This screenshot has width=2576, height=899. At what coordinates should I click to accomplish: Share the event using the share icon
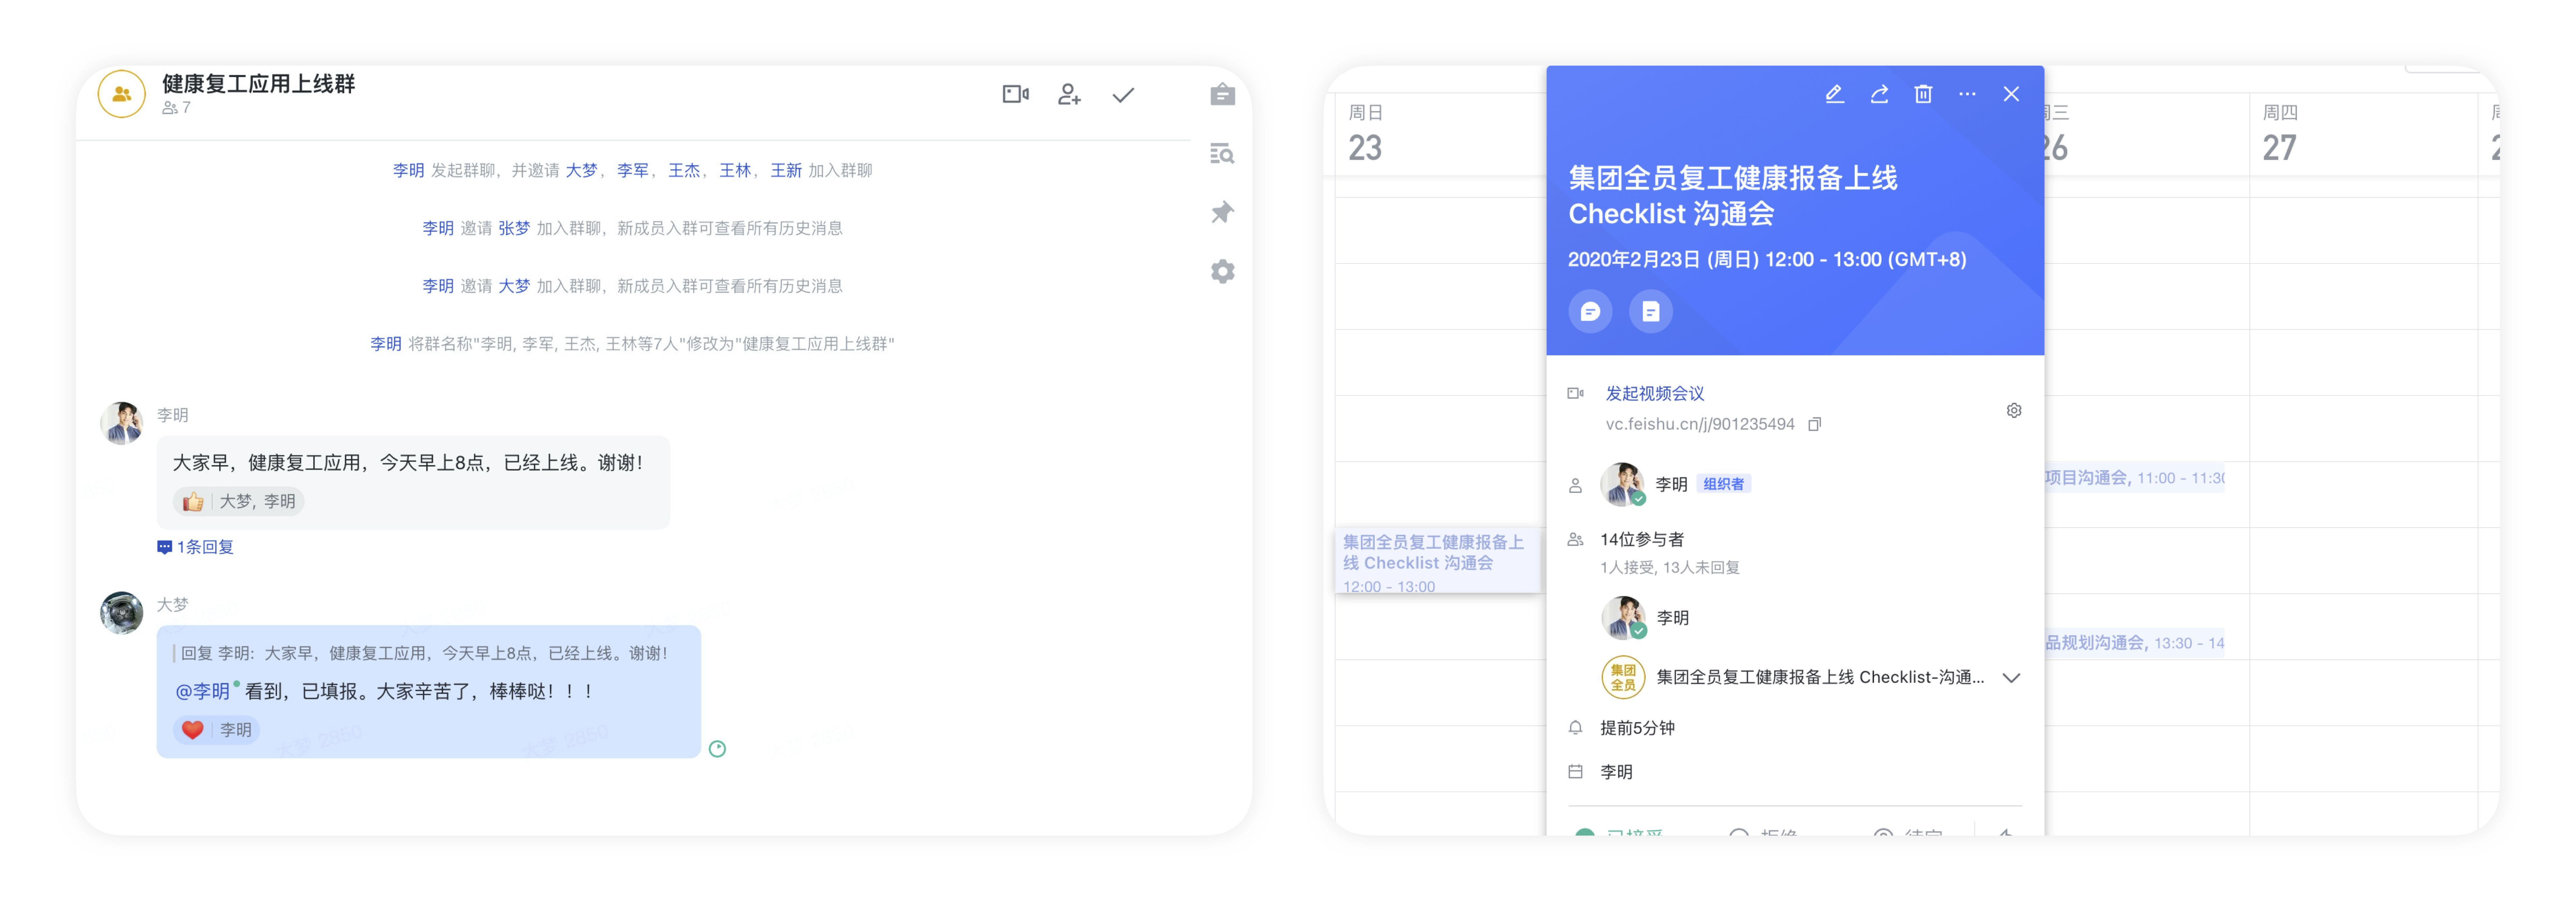click(1879, 94)
